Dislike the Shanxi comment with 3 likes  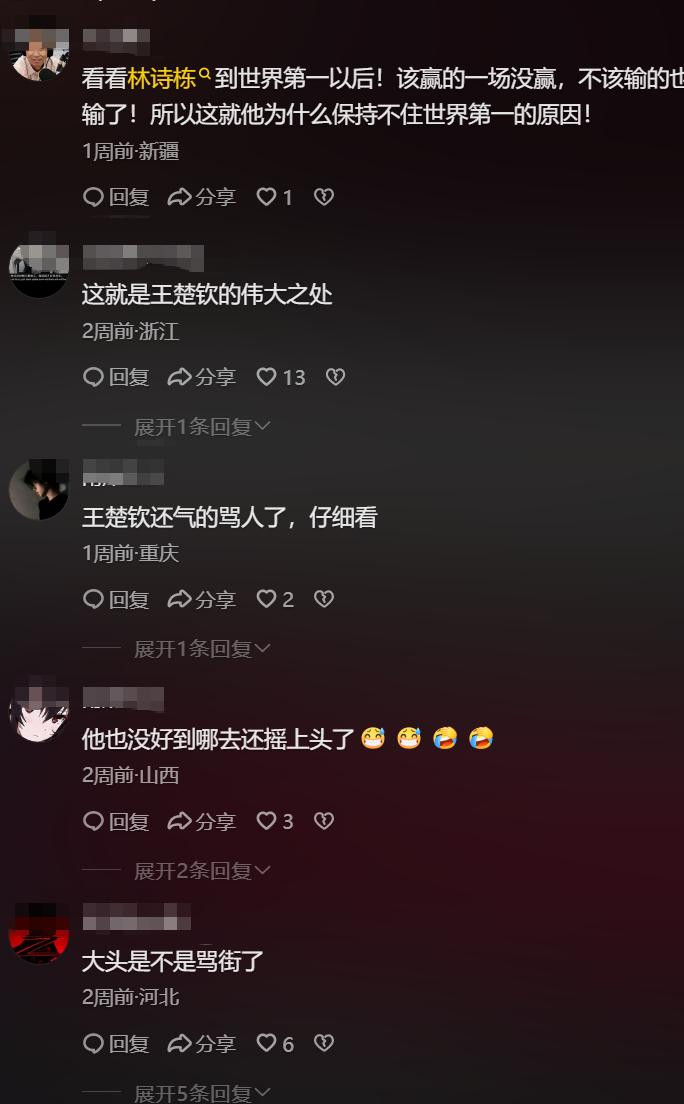(x=324, y=821)
